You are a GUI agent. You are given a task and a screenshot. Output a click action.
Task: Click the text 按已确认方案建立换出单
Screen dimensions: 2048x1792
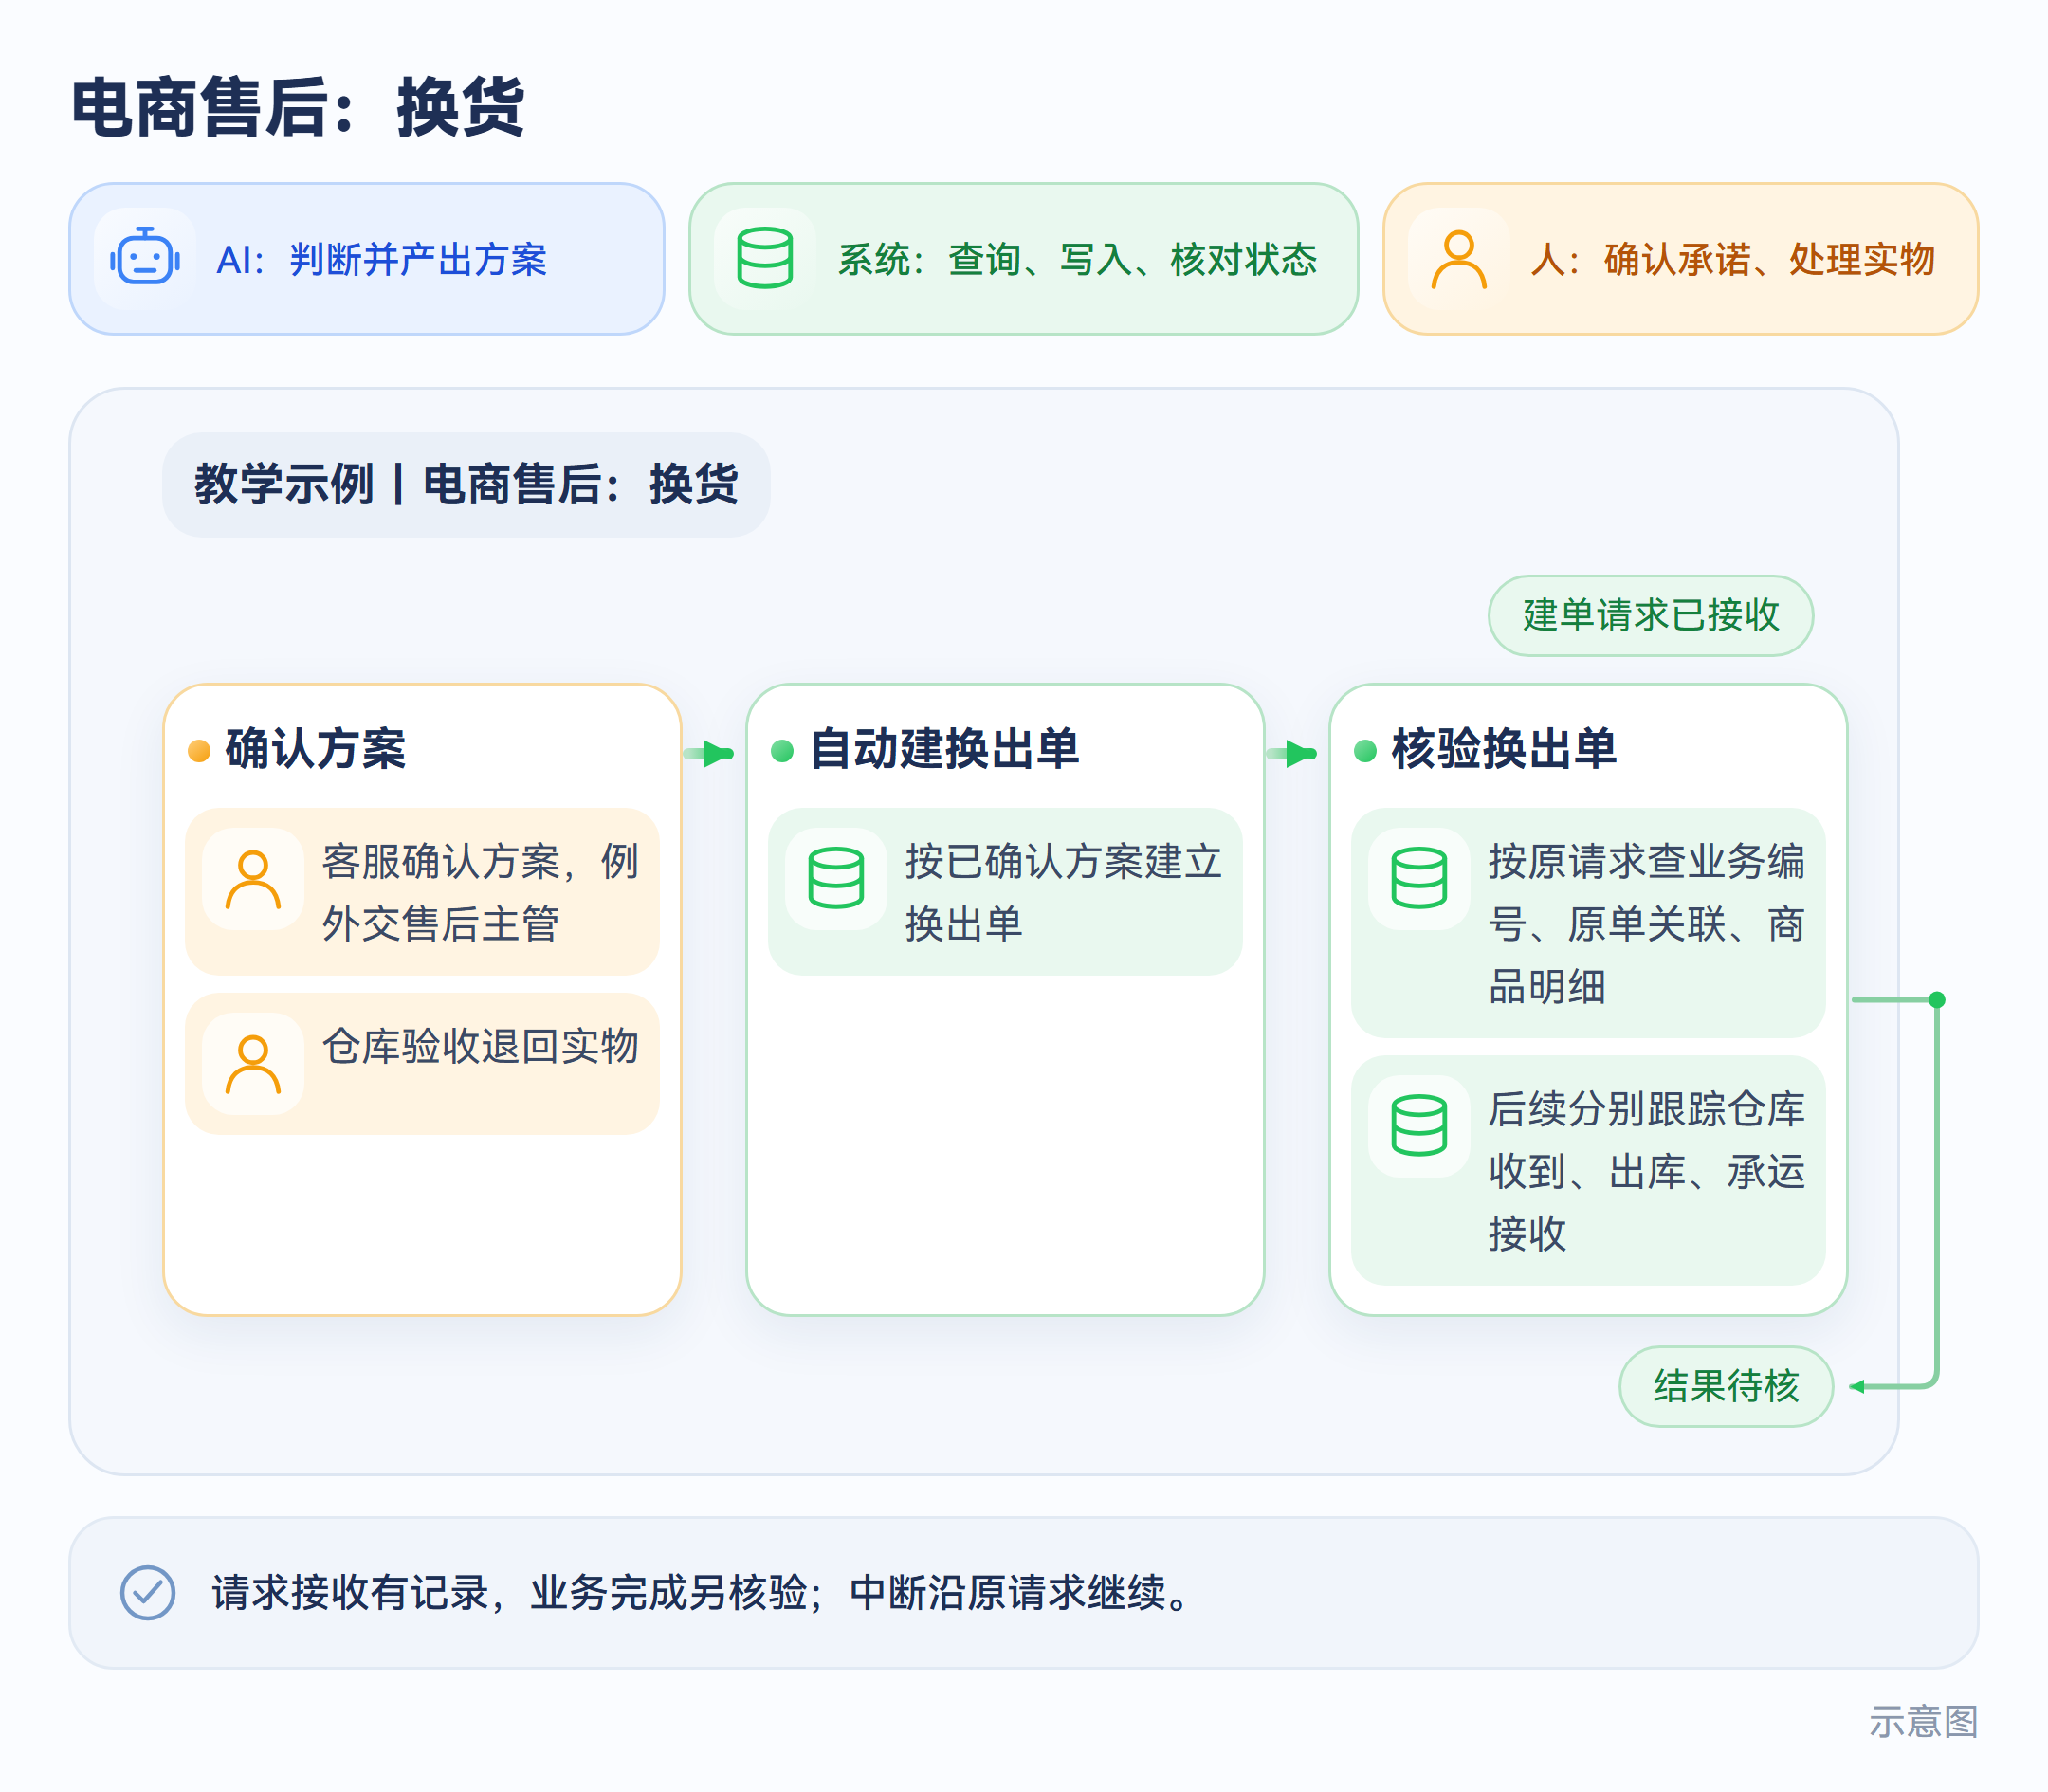pos(1063,892)
